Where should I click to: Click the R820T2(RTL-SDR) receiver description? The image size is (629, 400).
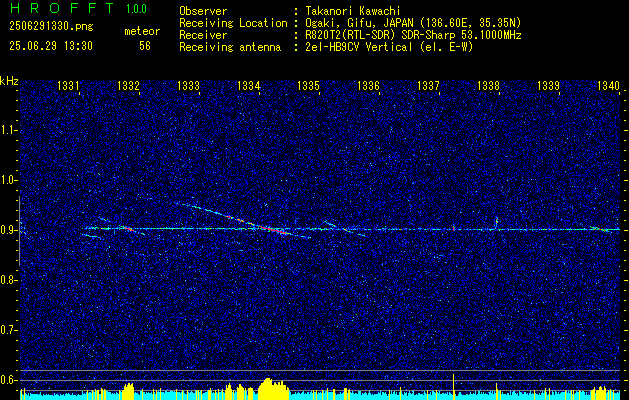(x=413, y=35)
